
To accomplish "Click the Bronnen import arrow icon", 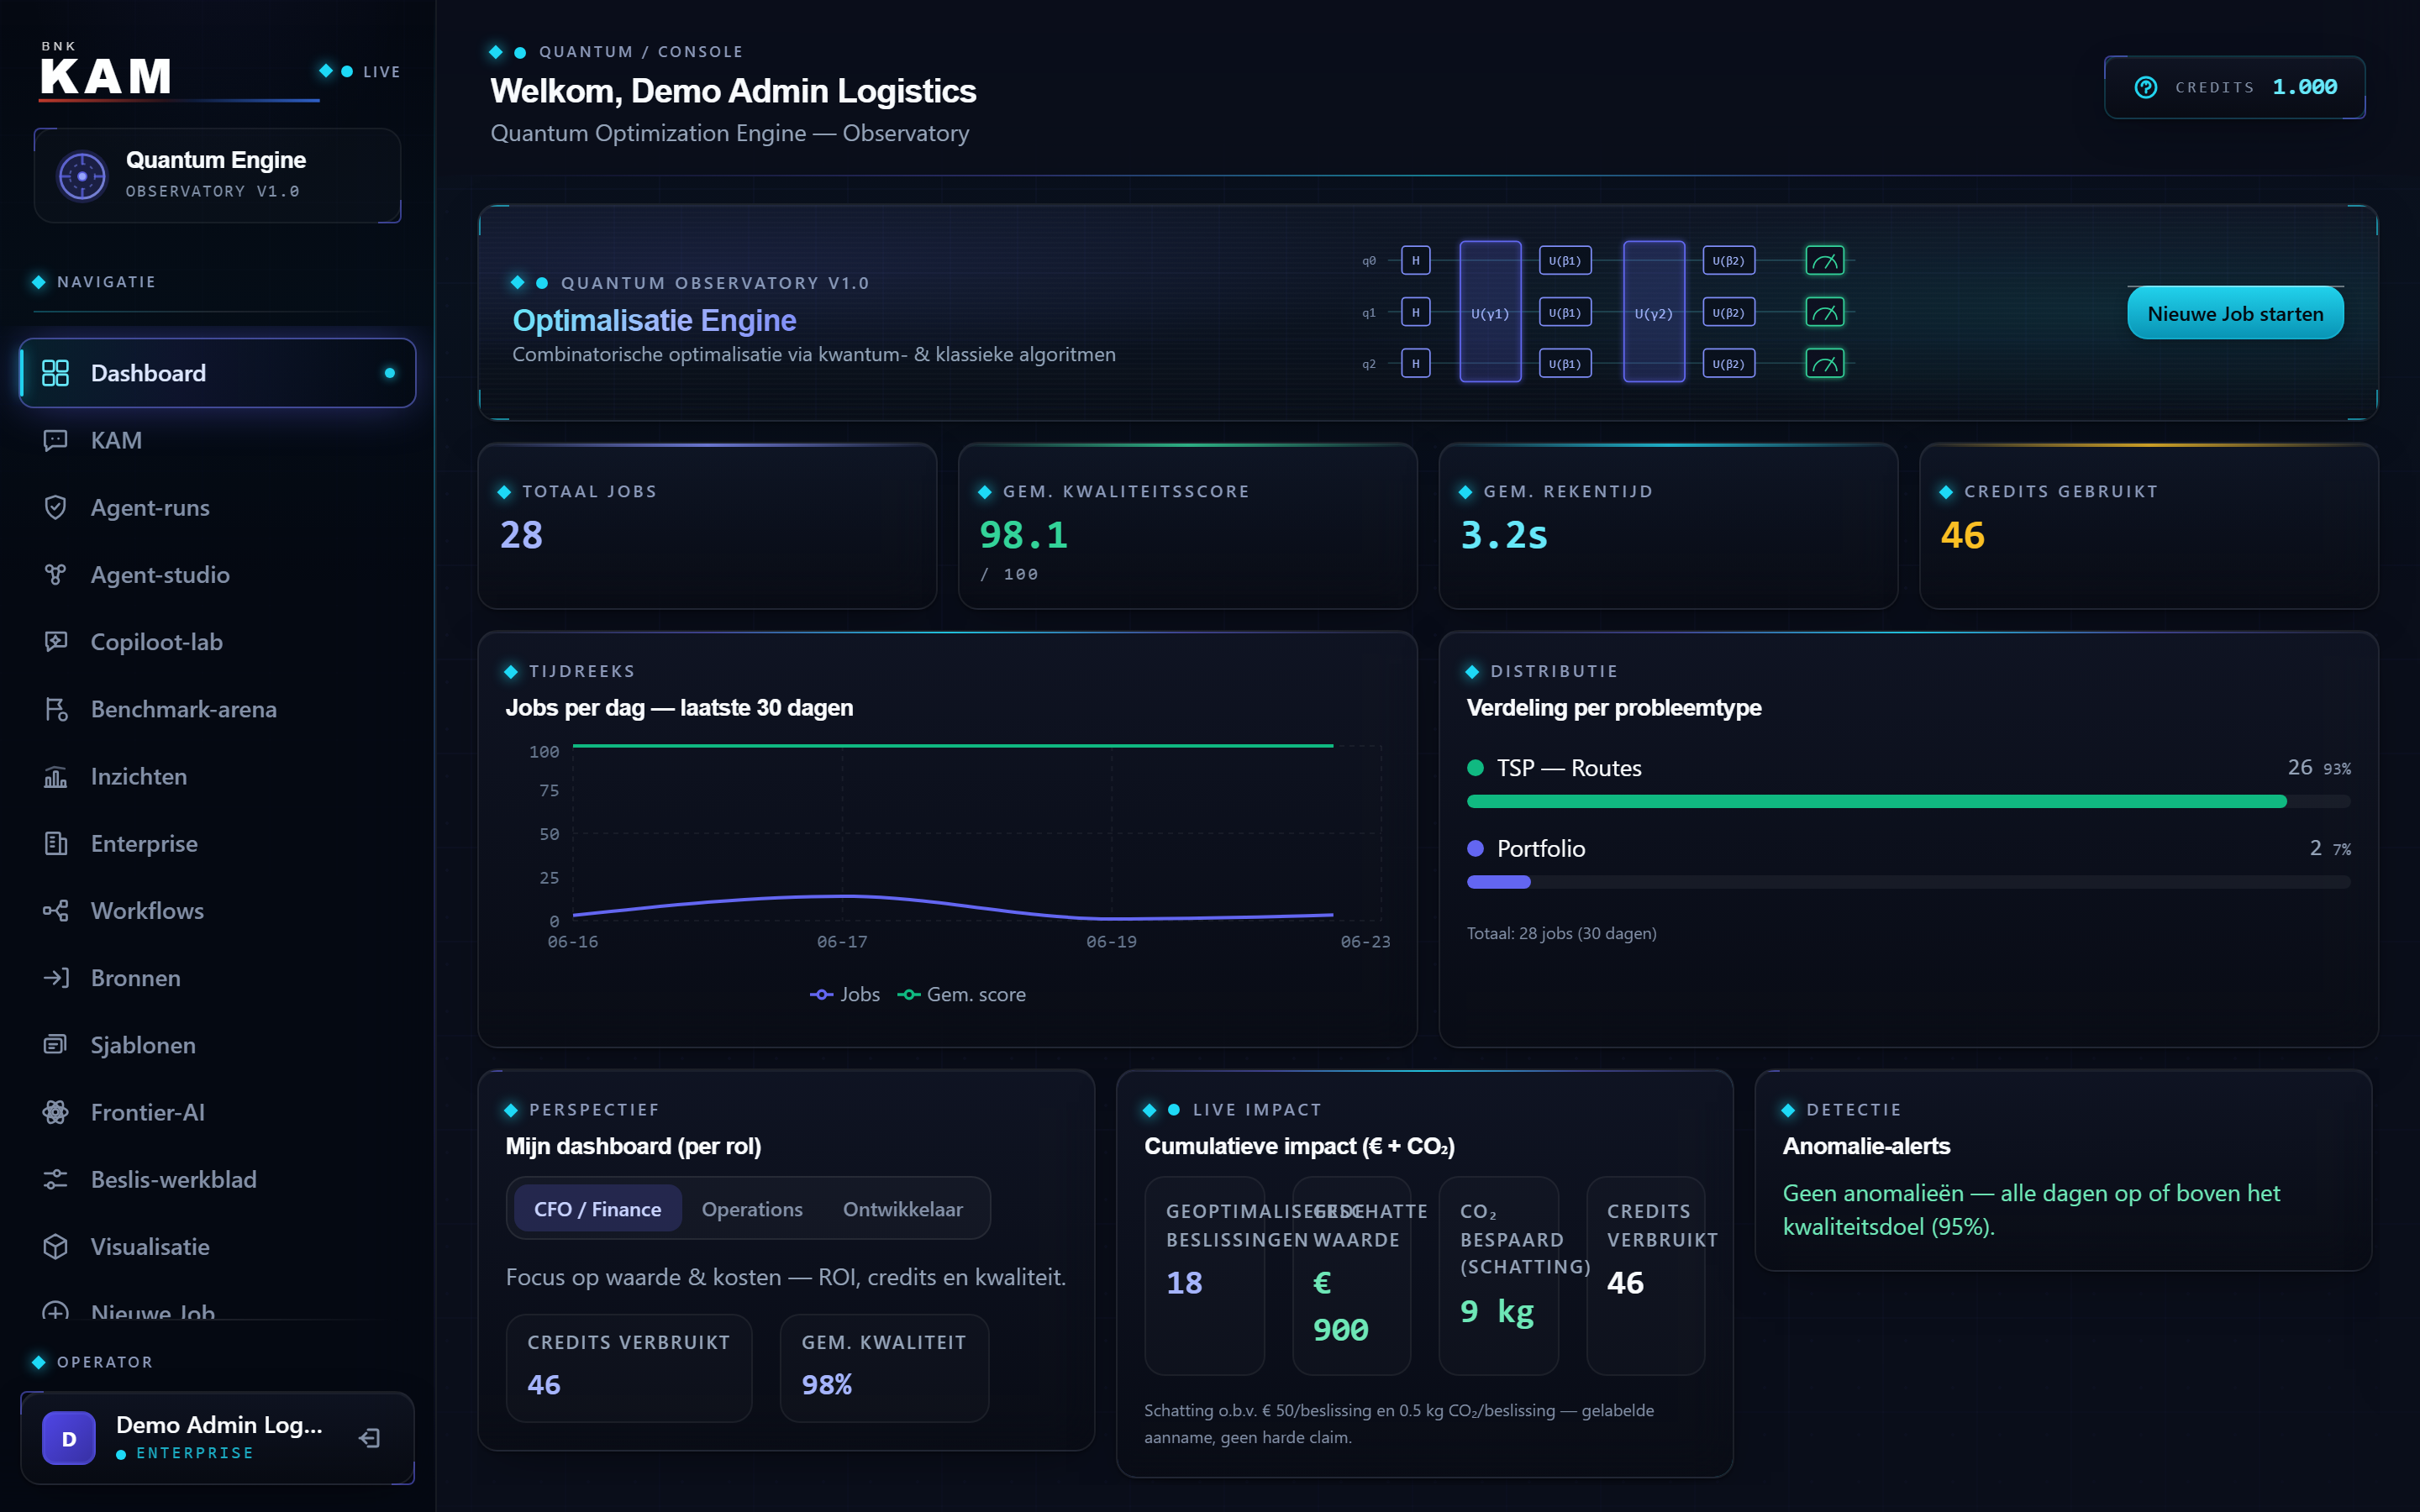I will [55, 977].
